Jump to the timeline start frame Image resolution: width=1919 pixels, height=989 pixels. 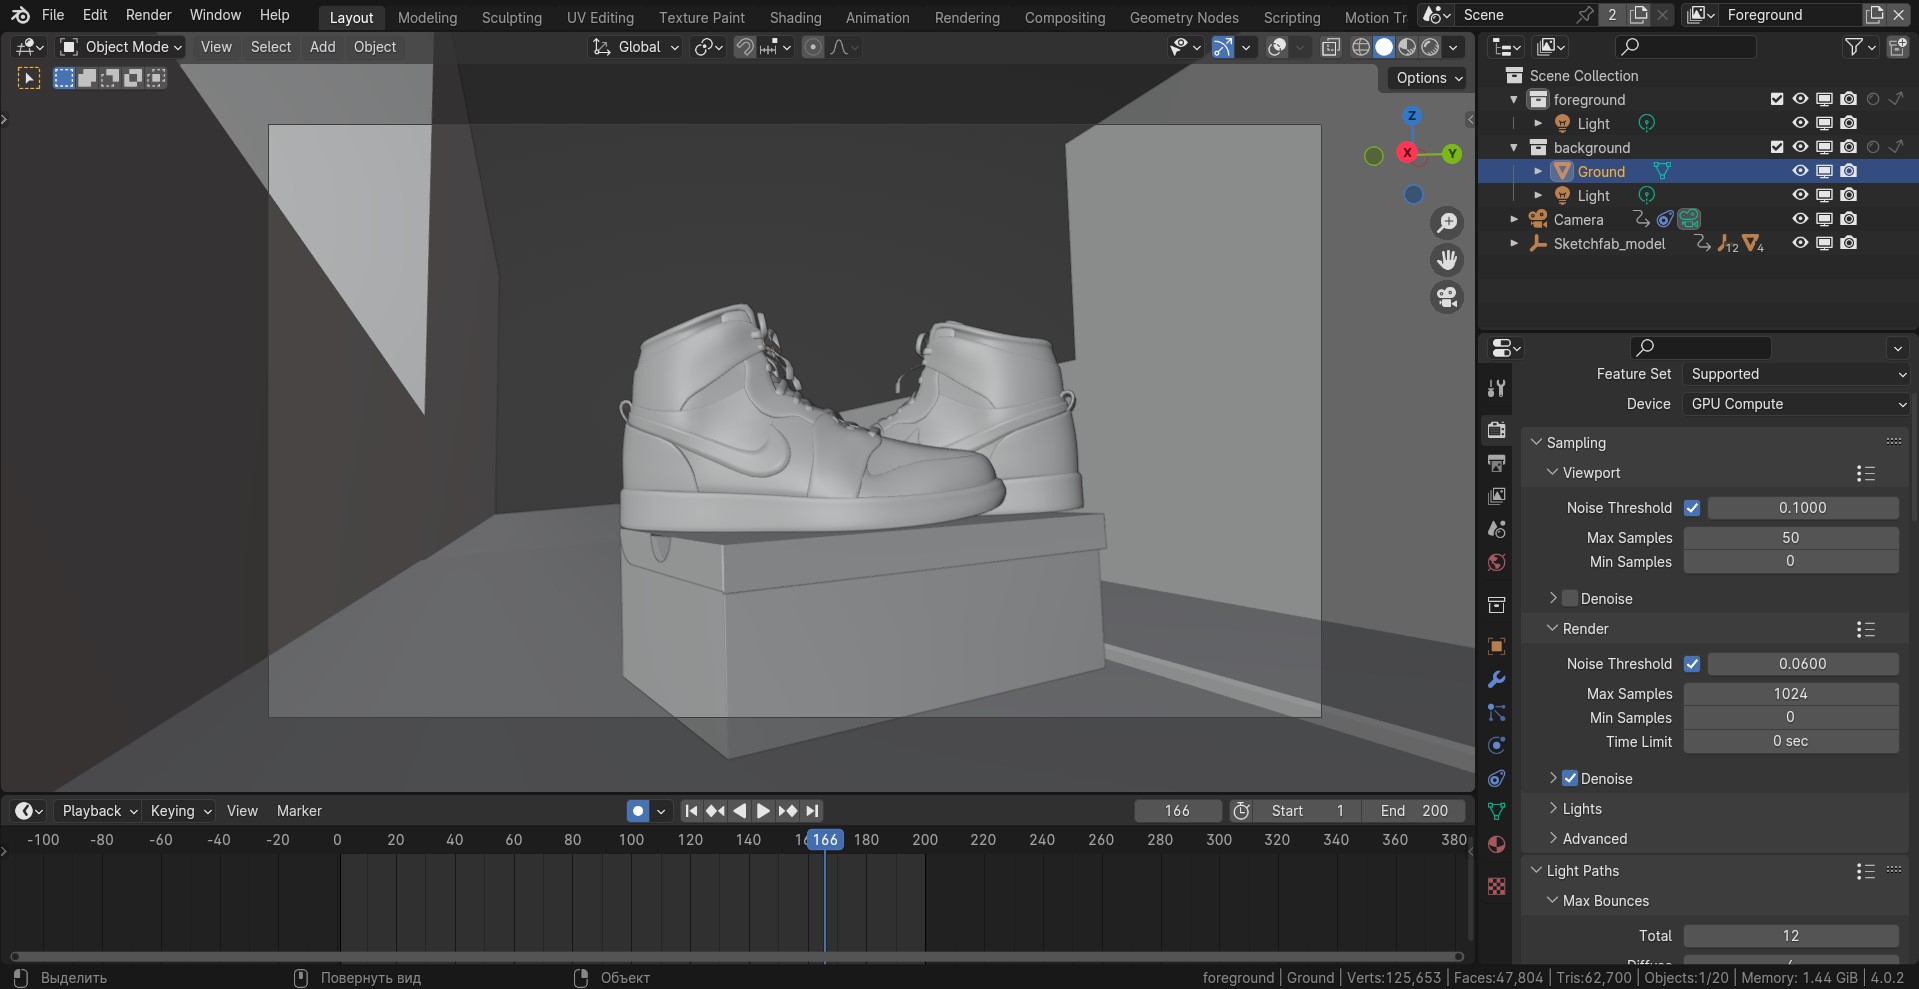(x=691, y=811)
